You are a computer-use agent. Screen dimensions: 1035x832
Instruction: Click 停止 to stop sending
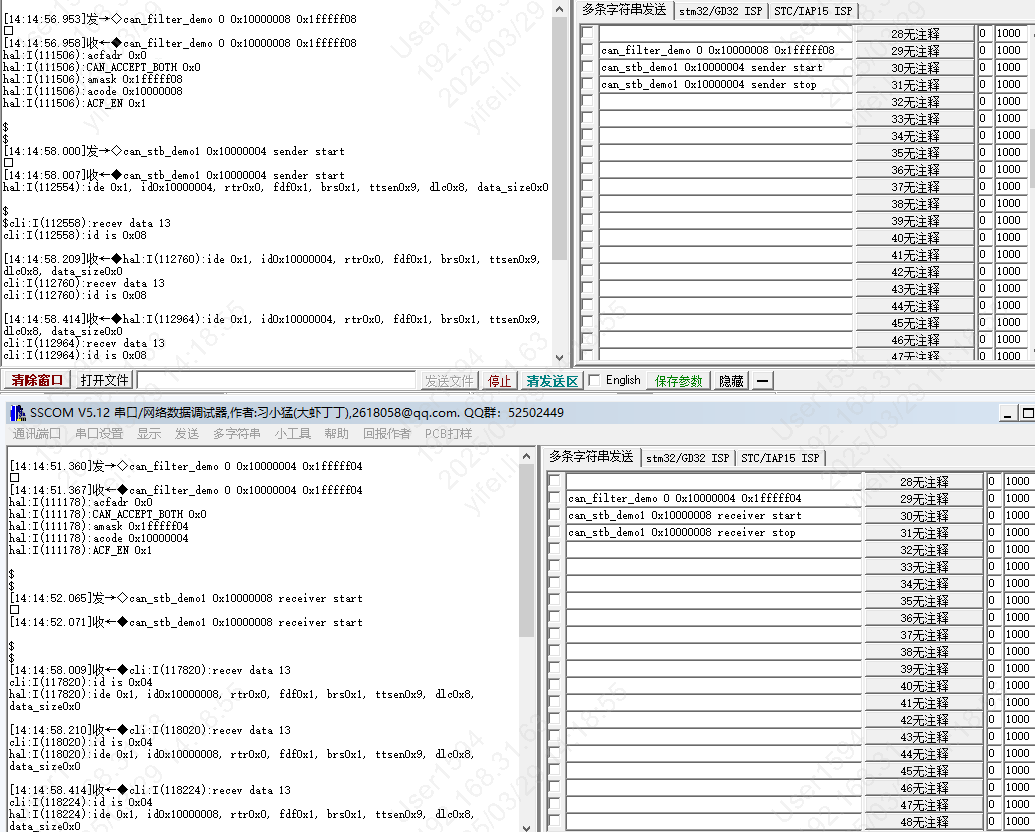click(499, 380)
